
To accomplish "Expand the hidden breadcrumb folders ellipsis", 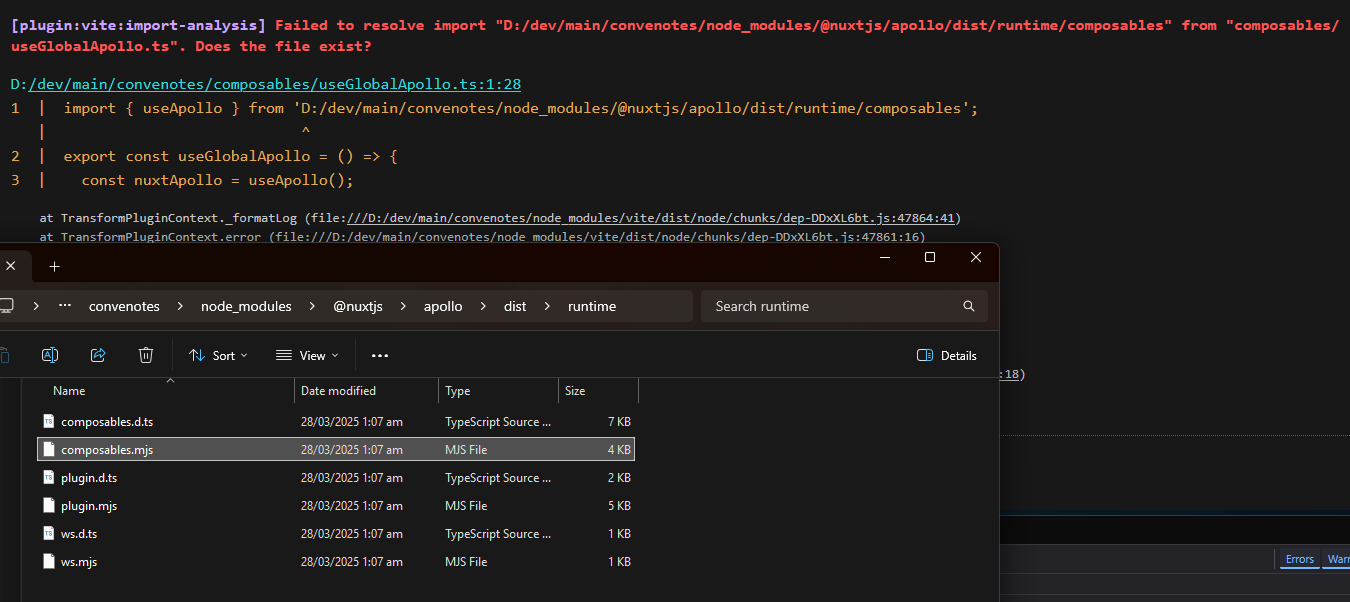I will click(65, 306).
